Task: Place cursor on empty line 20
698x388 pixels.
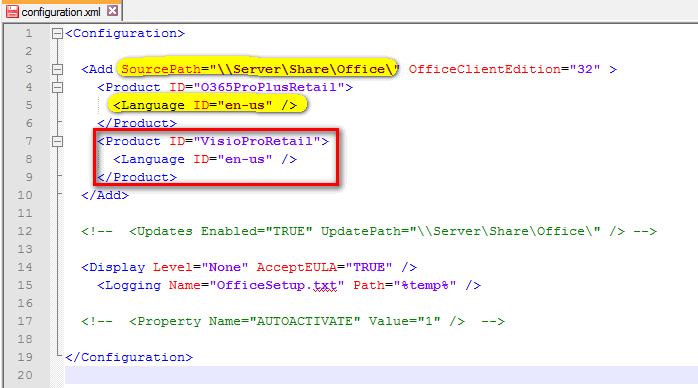Action: [x=381, y=375]
